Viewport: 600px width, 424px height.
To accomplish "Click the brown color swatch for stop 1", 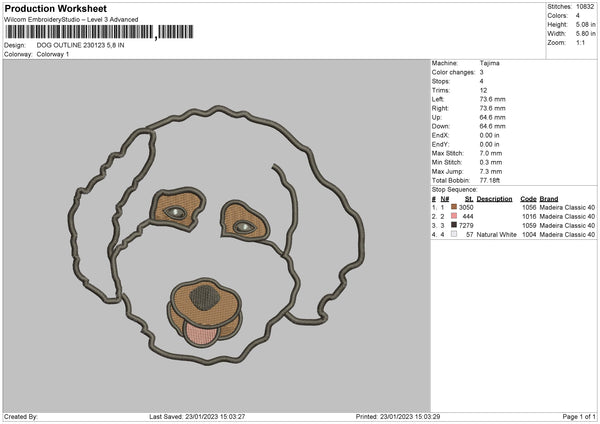I will [454, 207].
